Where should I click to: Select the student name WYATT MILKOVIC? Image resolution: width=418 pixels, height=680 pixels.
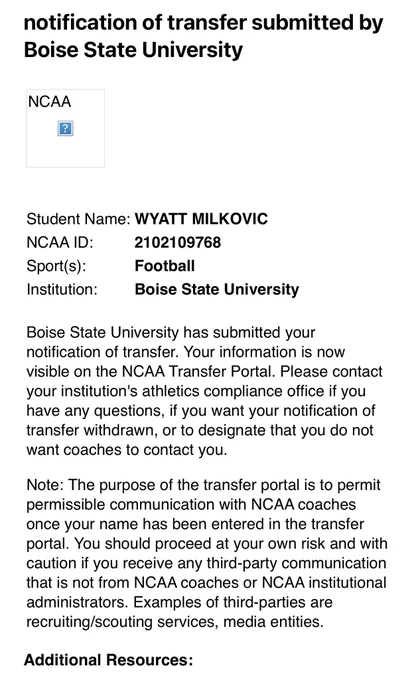[201, 219]
